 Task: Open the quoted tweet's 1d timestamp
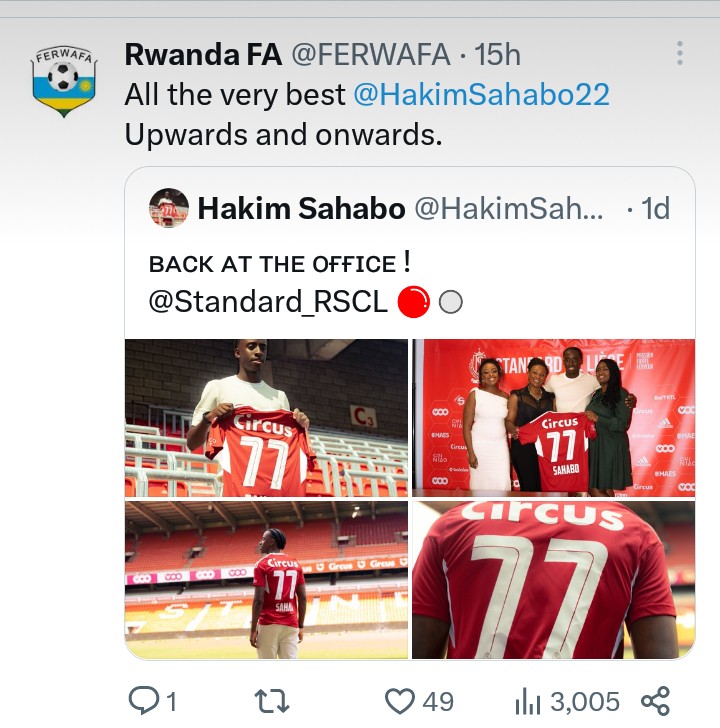[655, 208]
